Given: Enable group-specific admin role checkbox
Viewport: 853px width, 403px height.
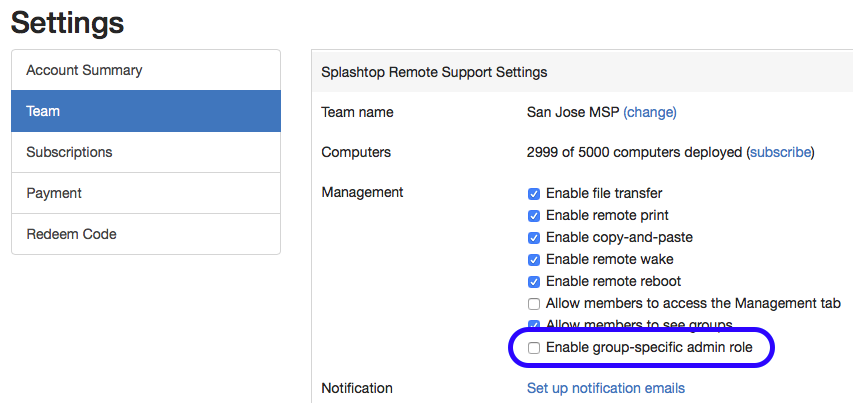Looking at the screenshot, I should [x=534, y=348].
